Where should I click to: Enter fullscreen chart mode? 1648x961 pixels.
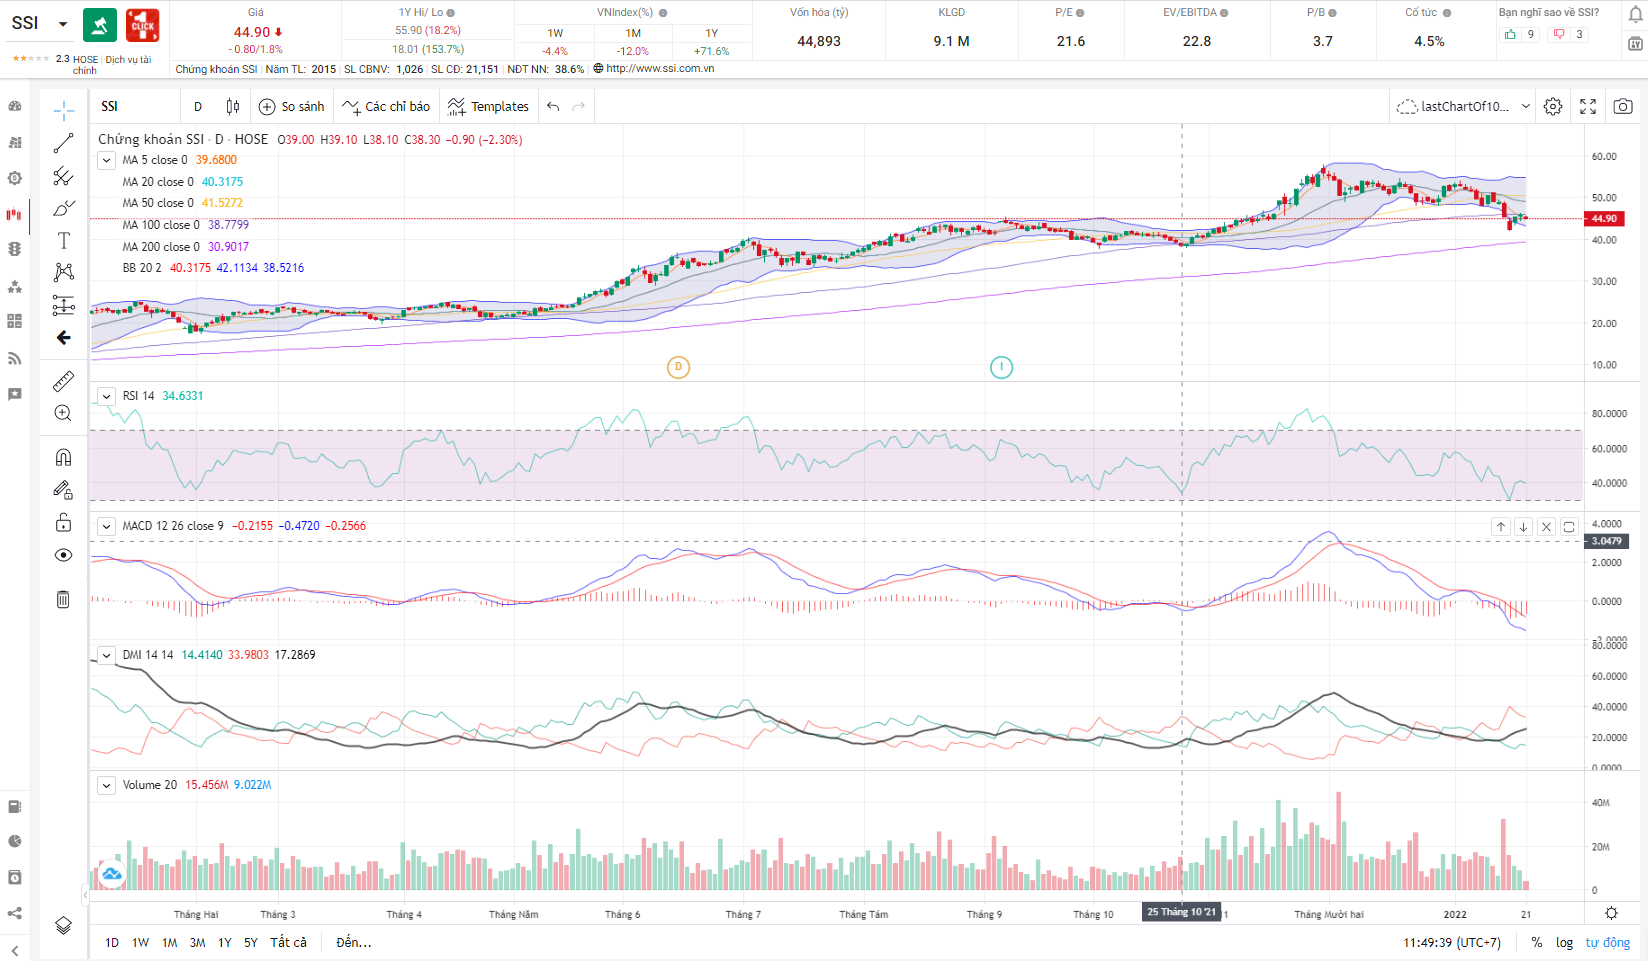[1588, 106]
